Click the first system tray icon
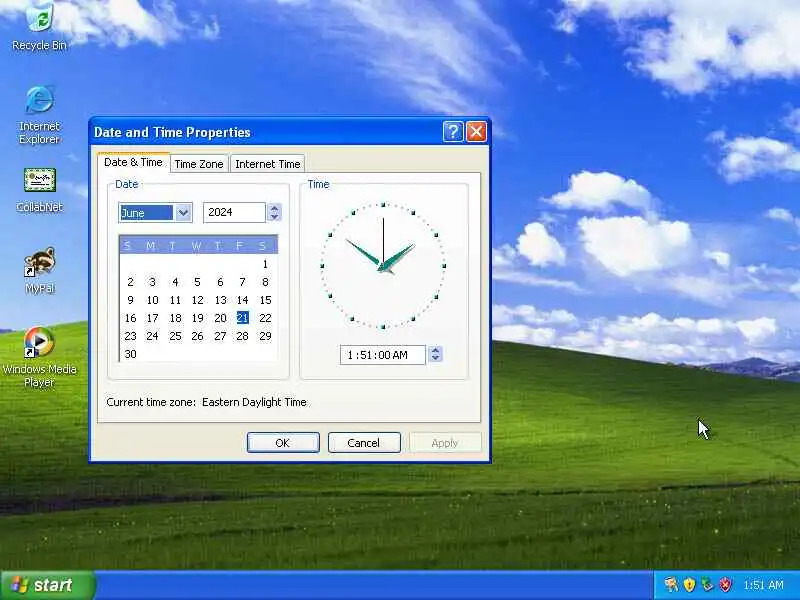 click(x=671, y=584)
